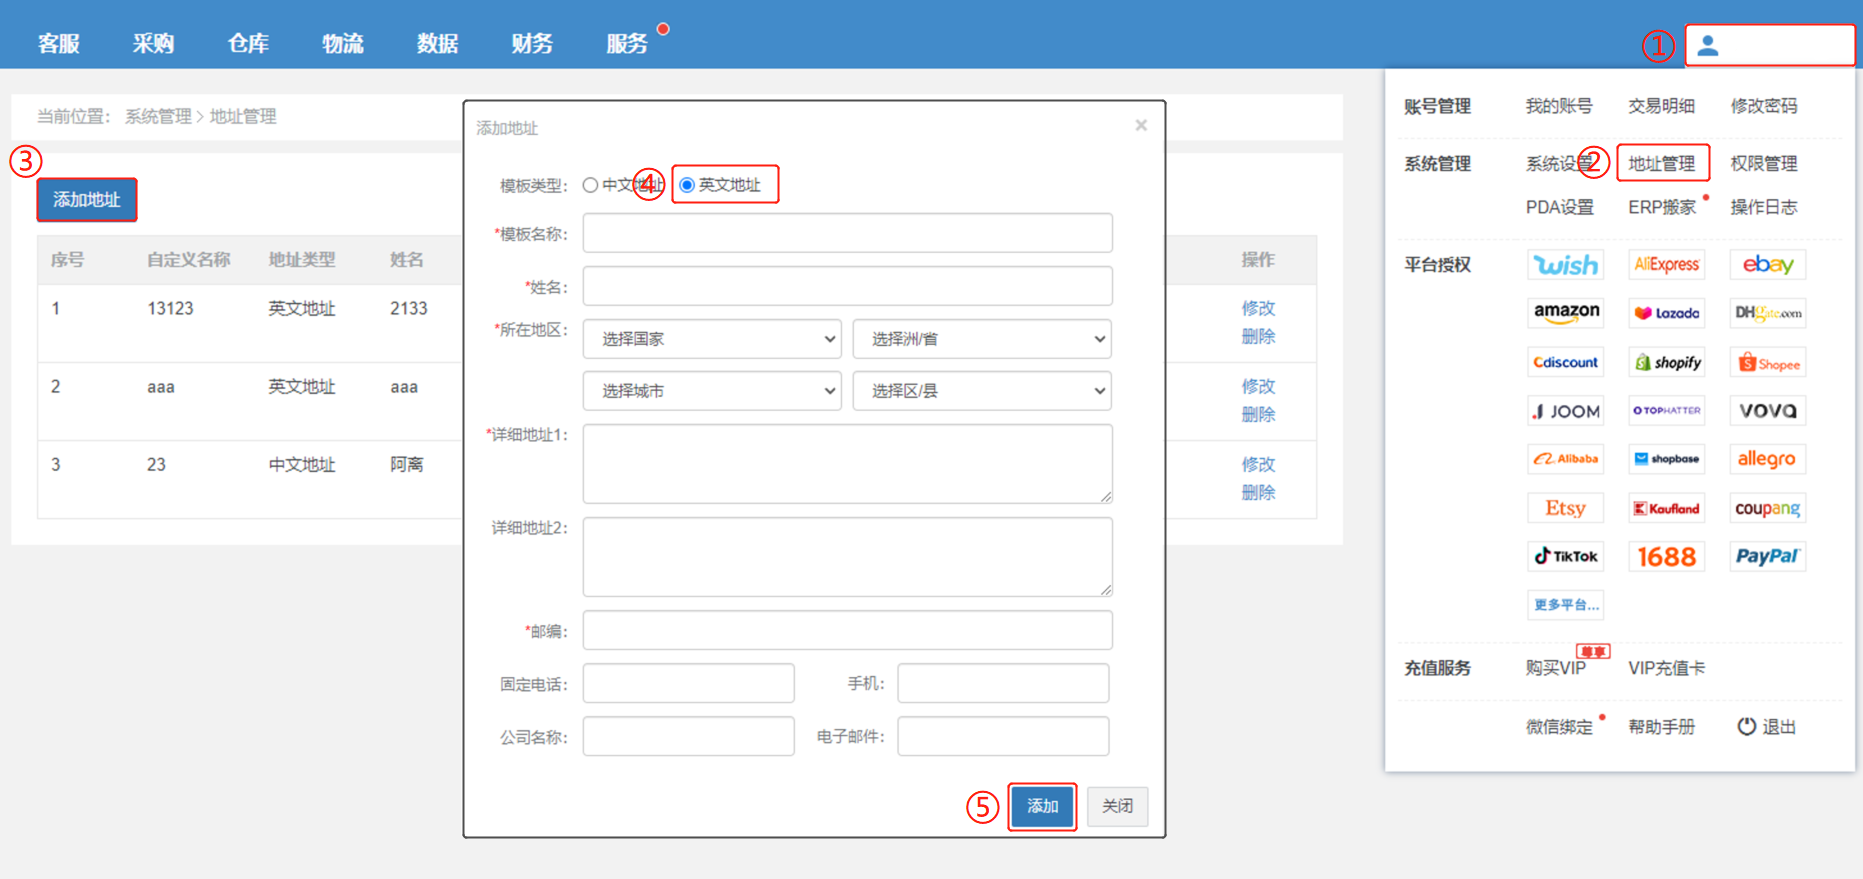Click 购买VIP under 充值服务
Screen dimensions: 1863x879
click(1556, 668)
